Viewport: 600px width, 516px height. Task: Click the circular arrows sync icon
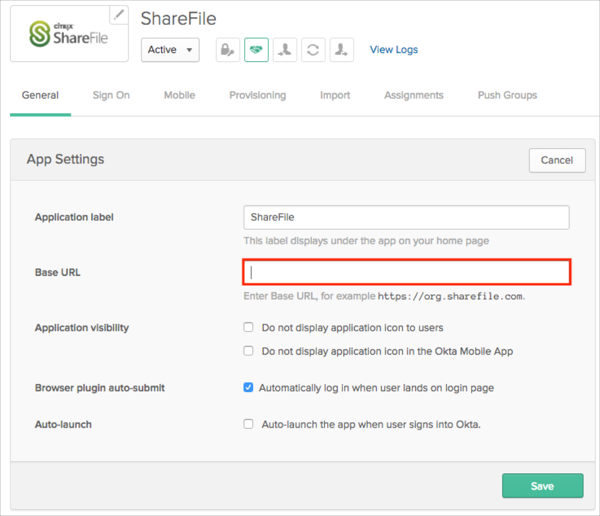coord(313,50)
